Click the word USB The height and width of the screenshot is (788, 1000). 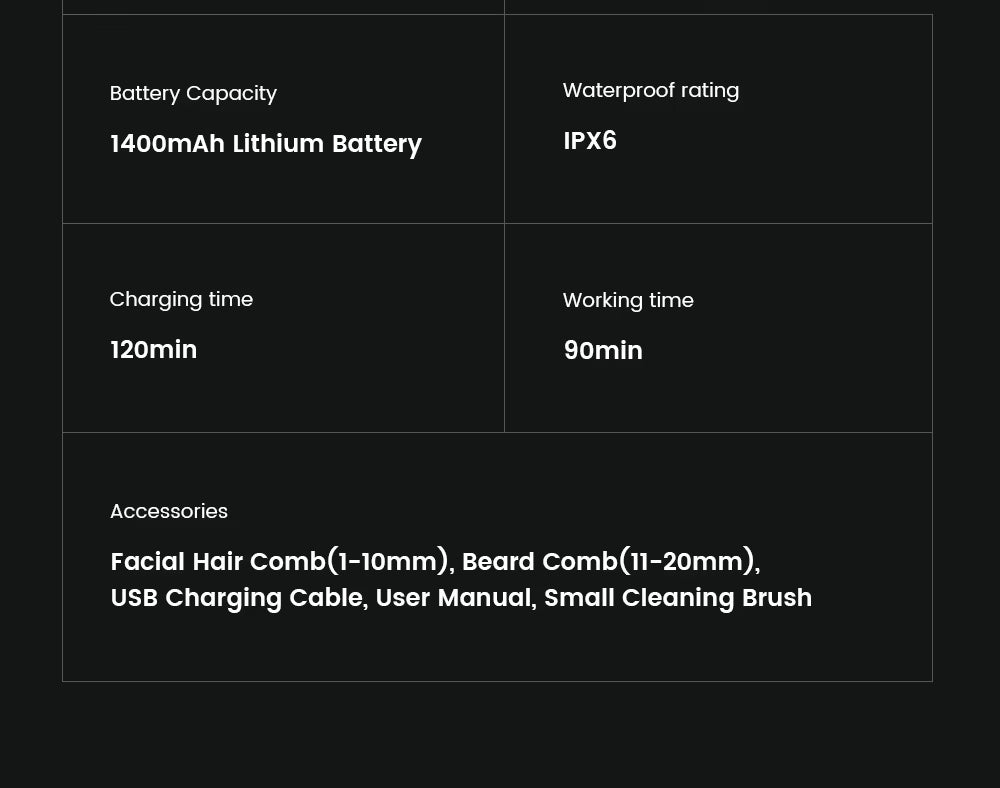pos(134,598)
